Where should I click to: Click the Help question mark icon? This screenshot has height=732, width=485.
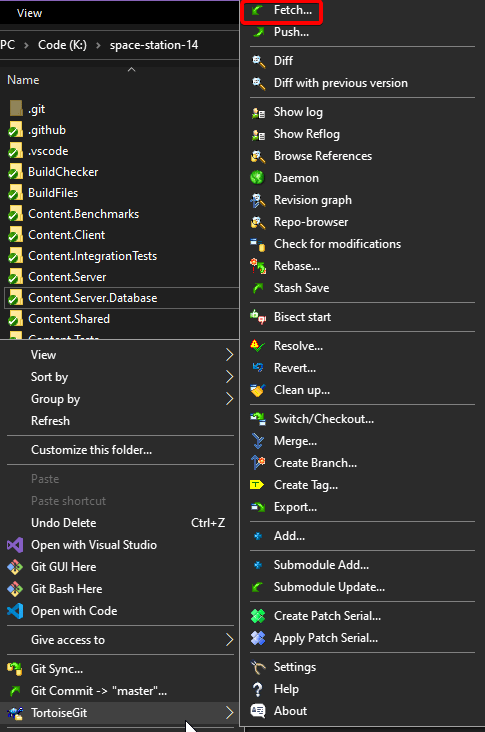point(257,690)
